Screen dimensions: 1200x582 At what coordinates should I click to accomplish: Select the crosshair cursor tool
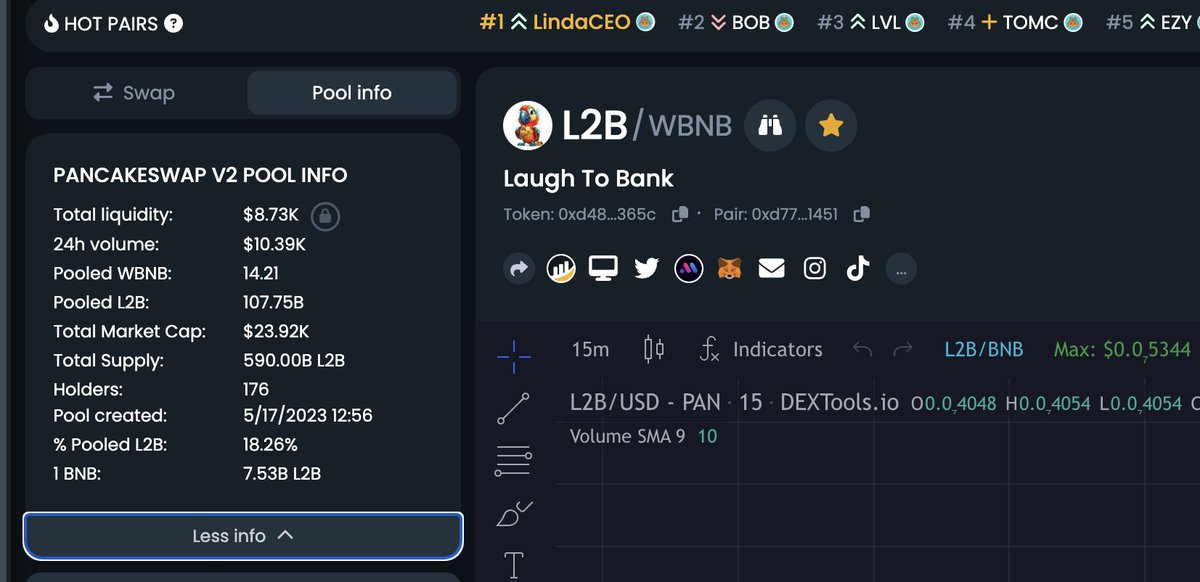click(x=513, y=356)
